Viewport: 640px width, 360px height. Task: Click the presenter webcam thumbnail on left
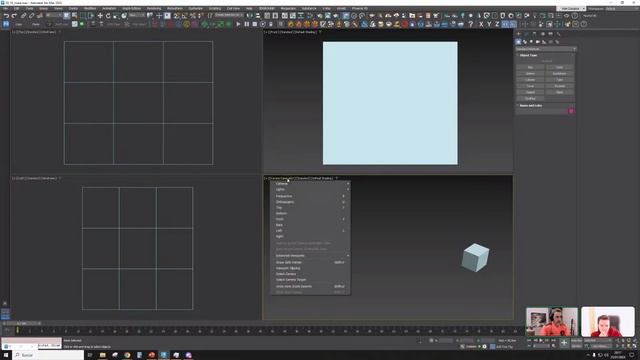[552, 322]
